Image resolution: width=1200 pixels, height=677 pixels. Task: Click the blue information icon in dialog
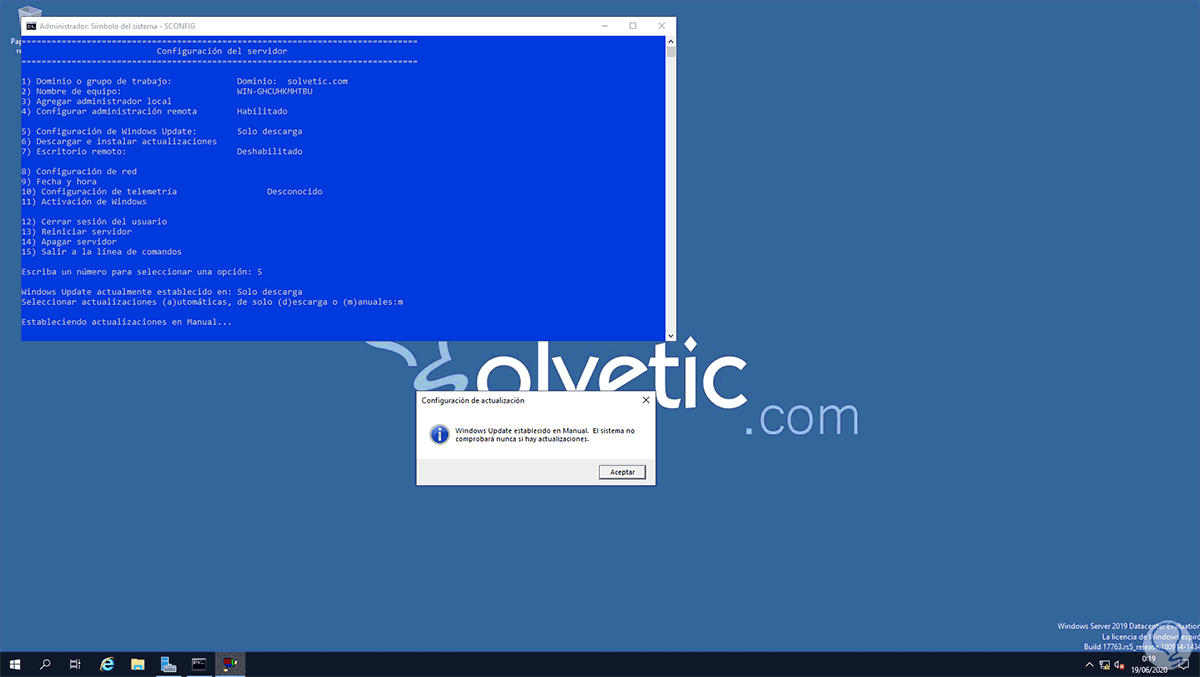click(439, 434)
